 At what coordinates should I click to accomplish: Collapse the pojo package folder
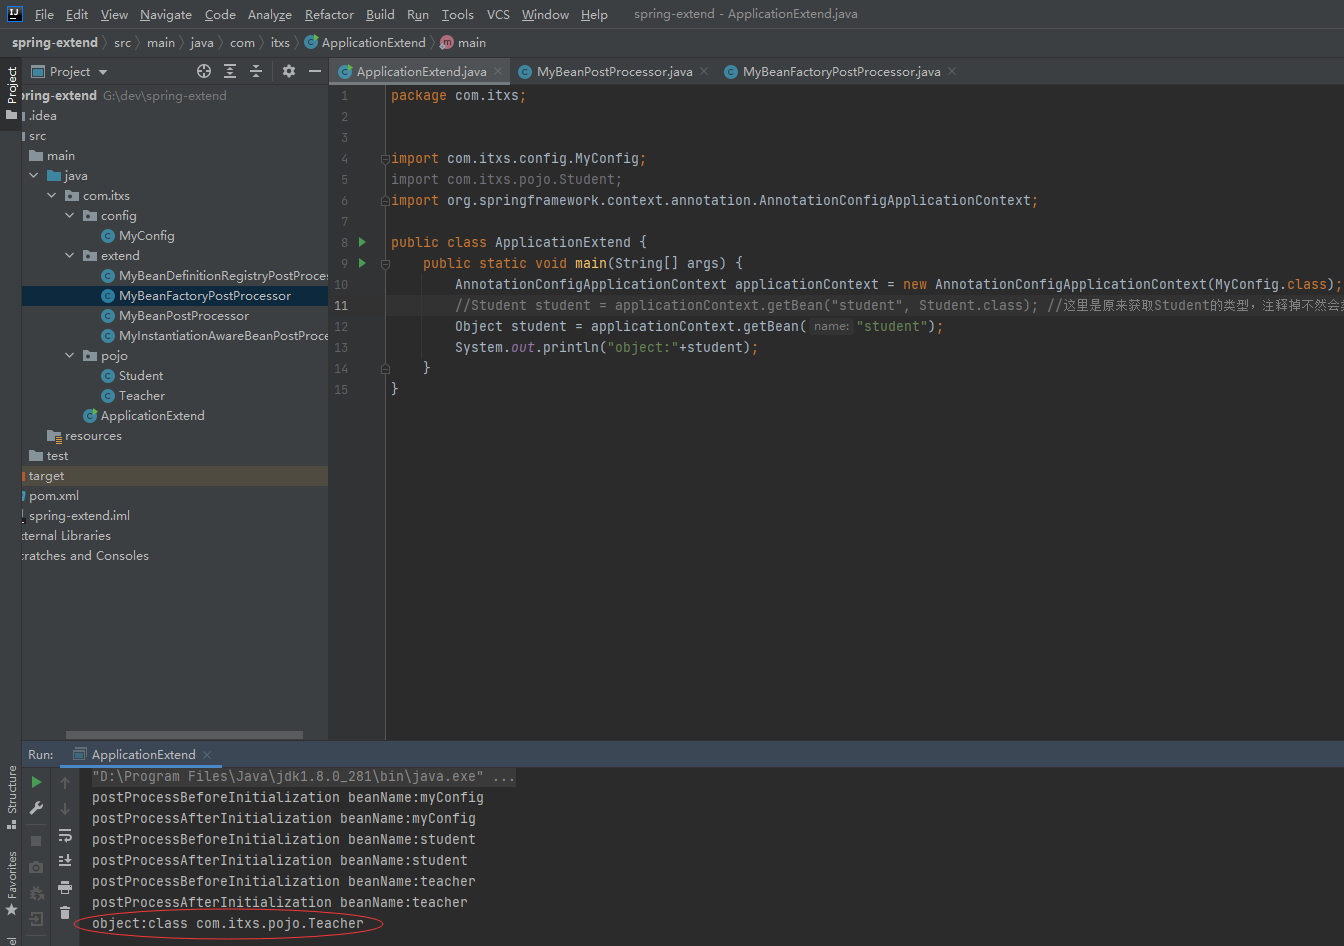click(70, 356)
